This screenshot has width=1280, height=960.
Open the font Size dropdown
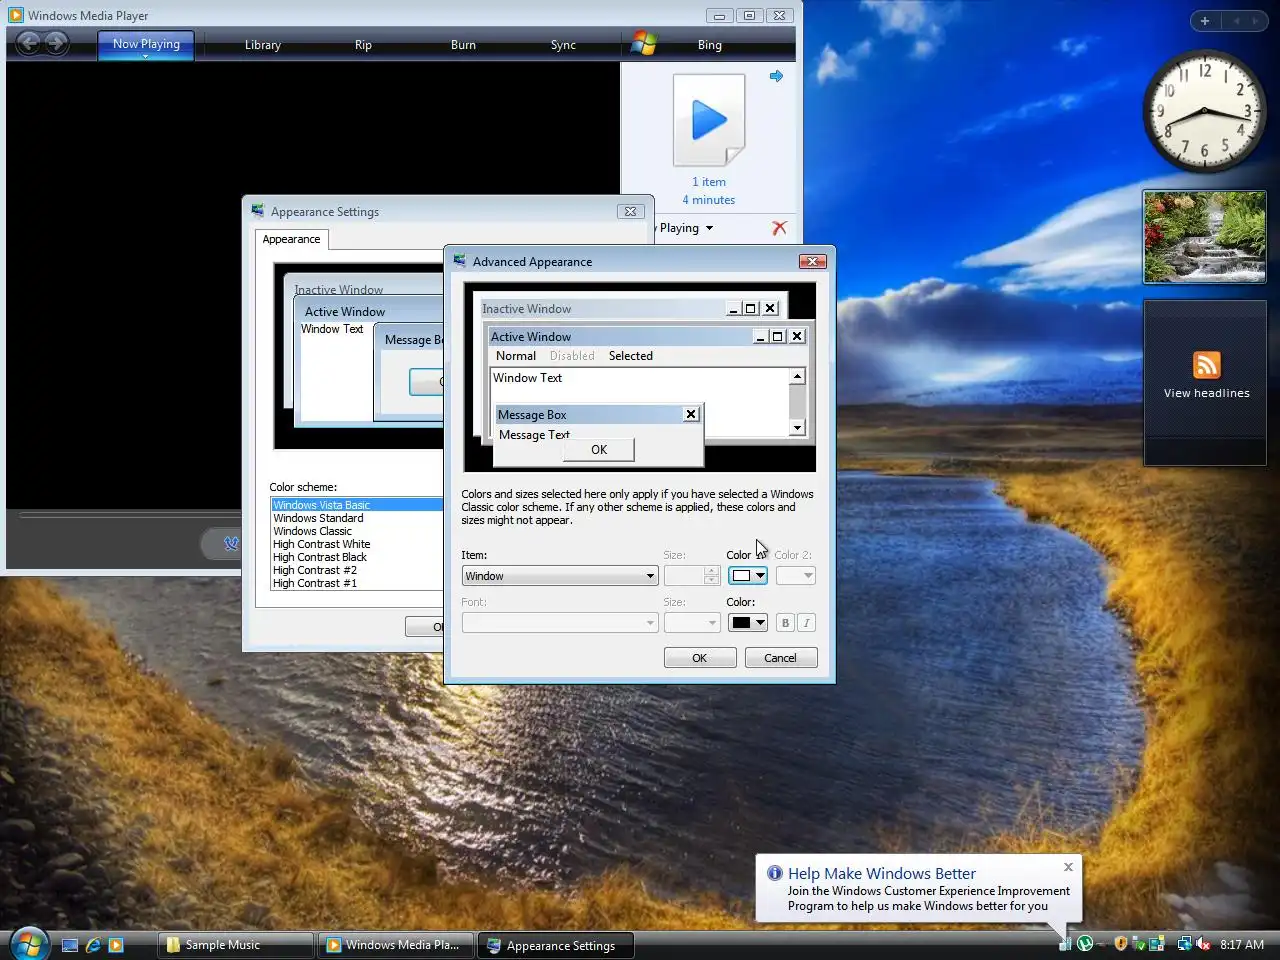click(692, 623)
